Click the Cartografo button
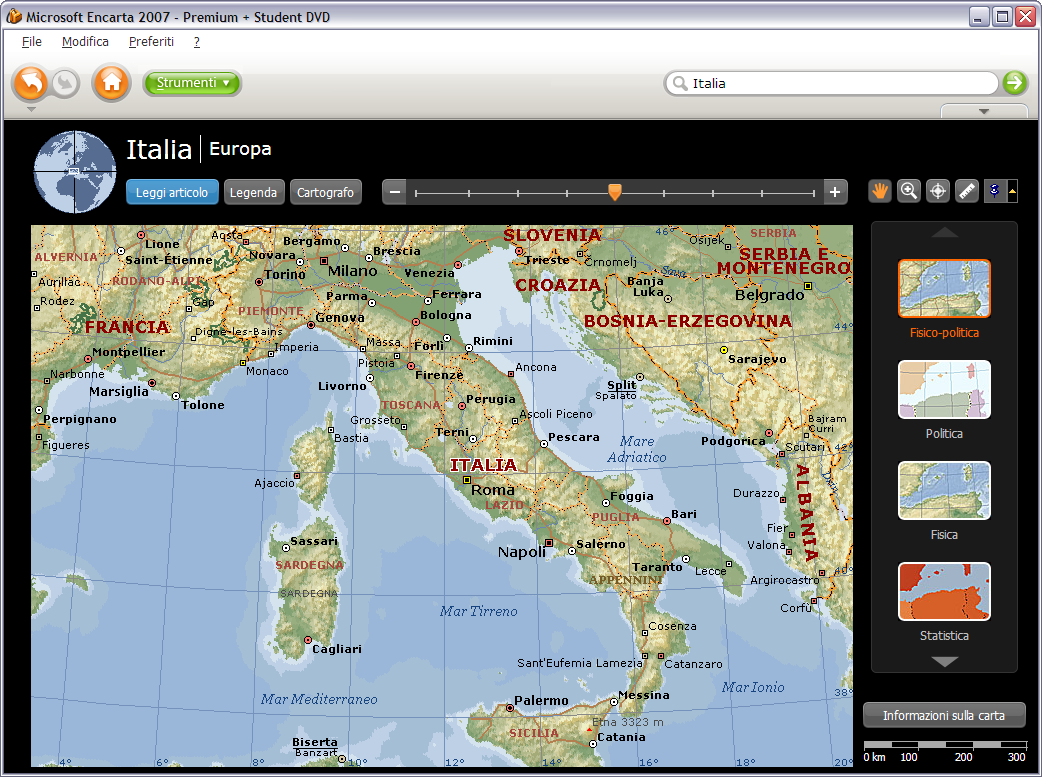1042x777 pixels. pyautogui.click(x=325, y=192)
